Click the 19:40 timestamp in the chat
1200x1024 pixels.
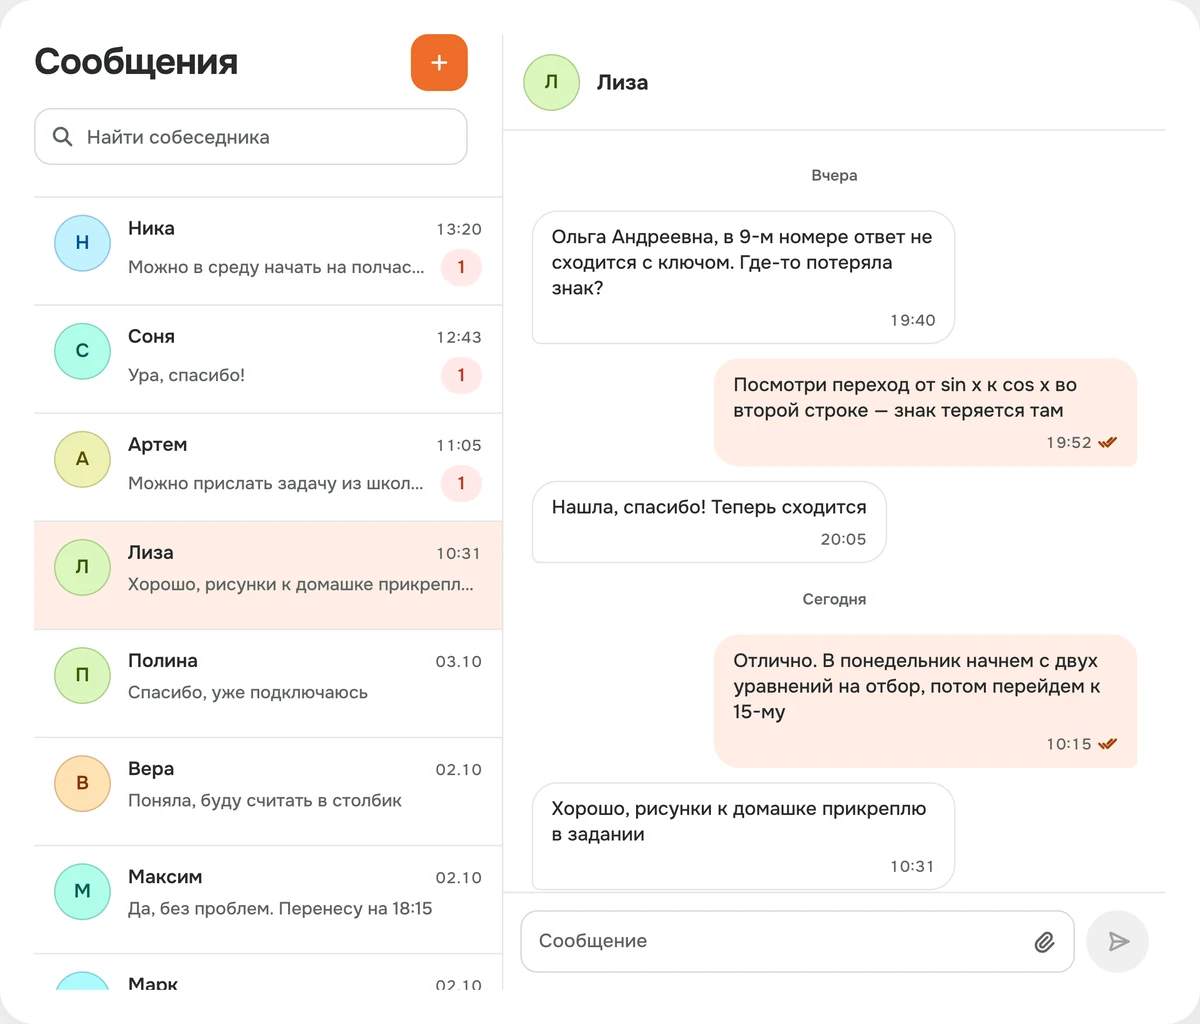click(913, 320)
